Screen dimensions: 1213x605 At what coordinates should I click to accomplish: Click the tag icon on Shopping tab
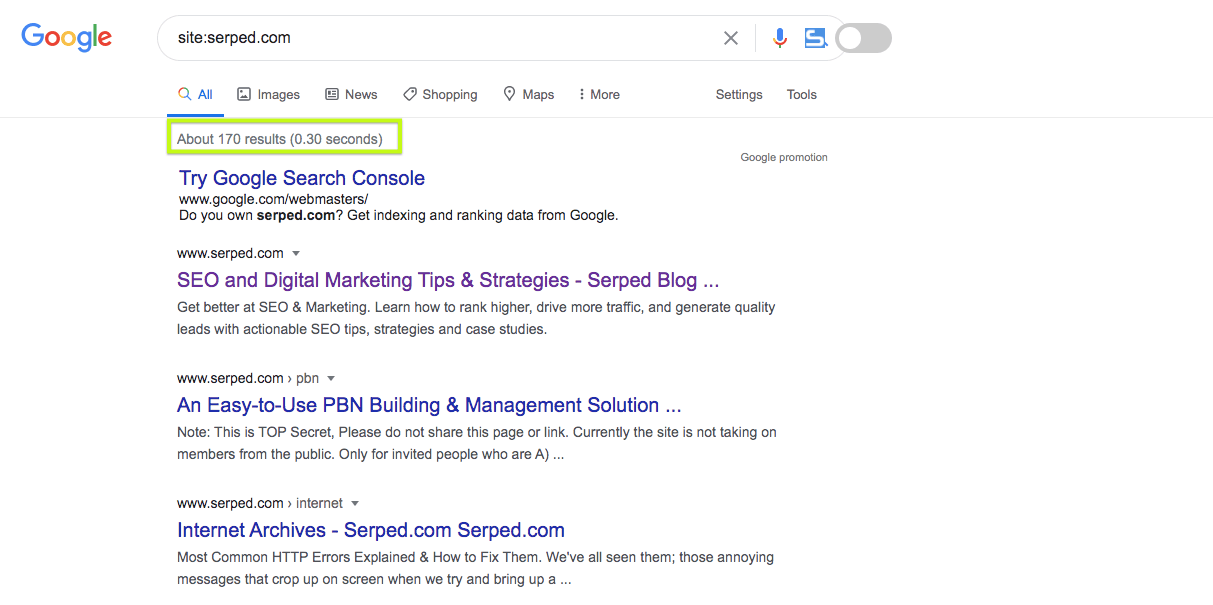(410, 94)
